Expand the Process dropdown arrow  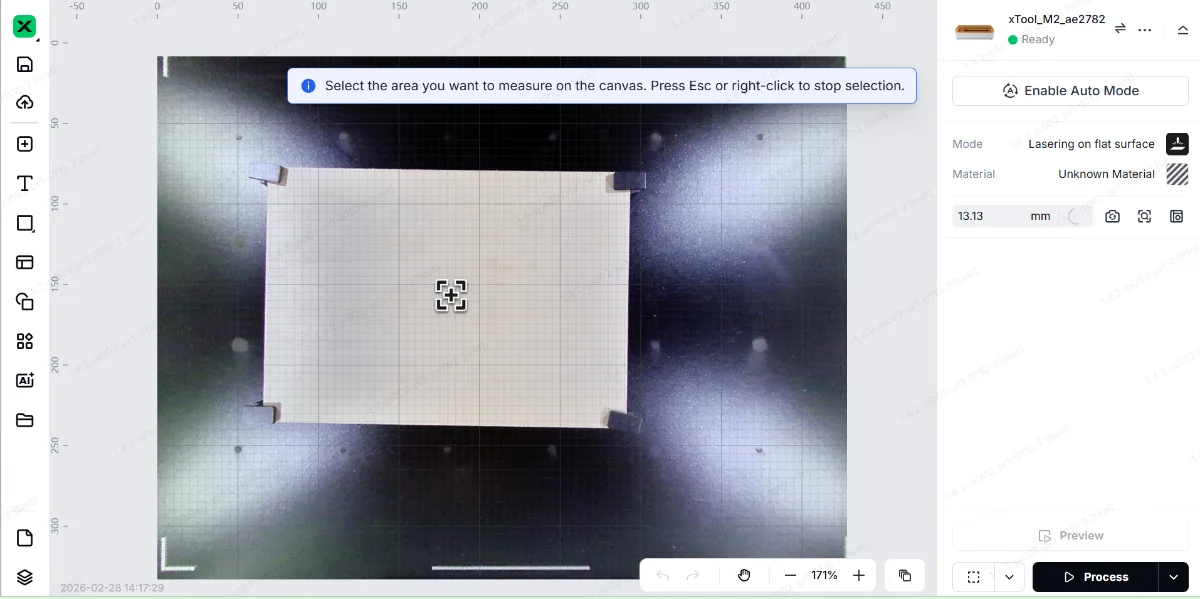[x=1174, y=577]
